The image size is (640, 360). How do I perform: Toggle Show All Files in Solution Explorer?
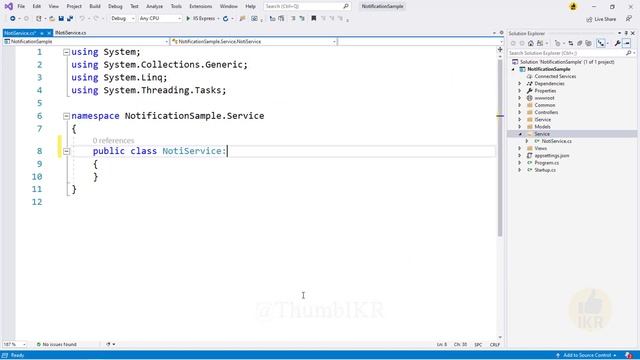589,43
